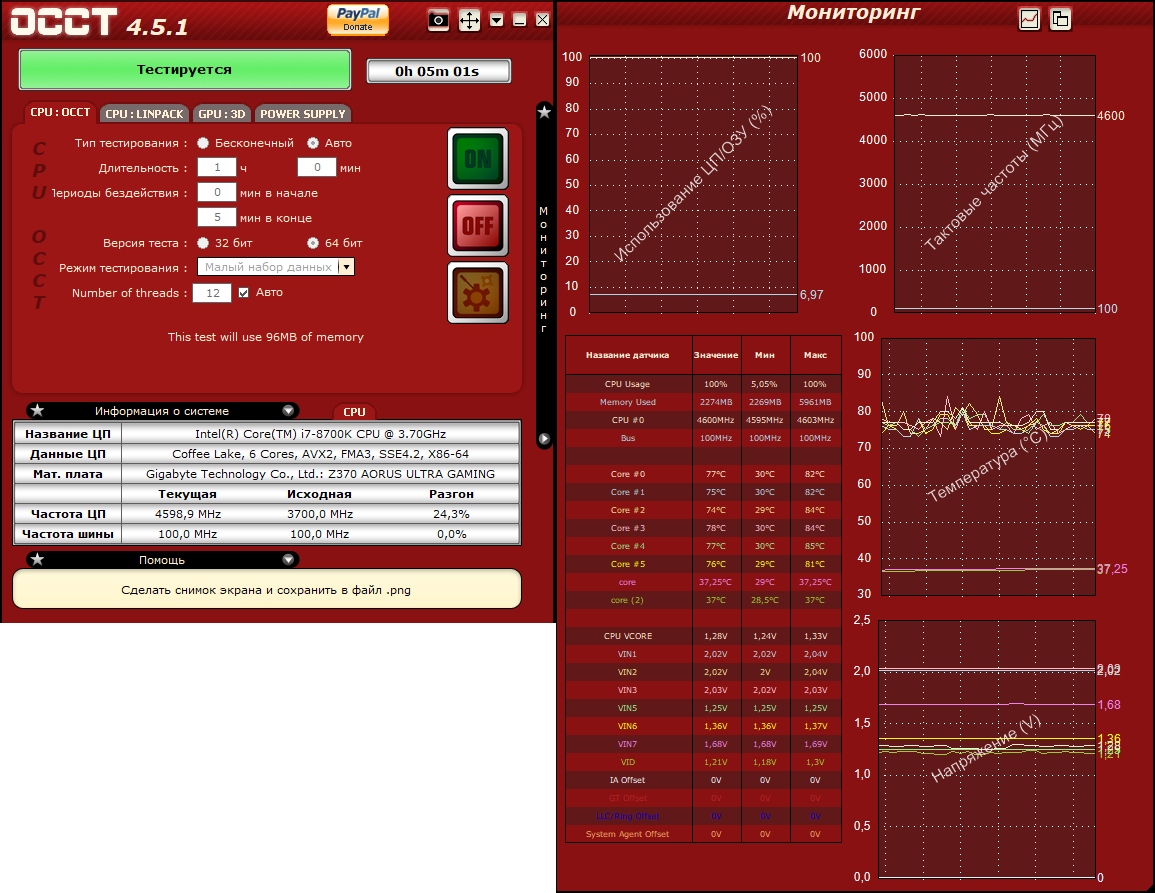Click the move window arrows icon
The height and width of the screenshot is (893, 1155).
pyautogui.click(x=469, y=20)
